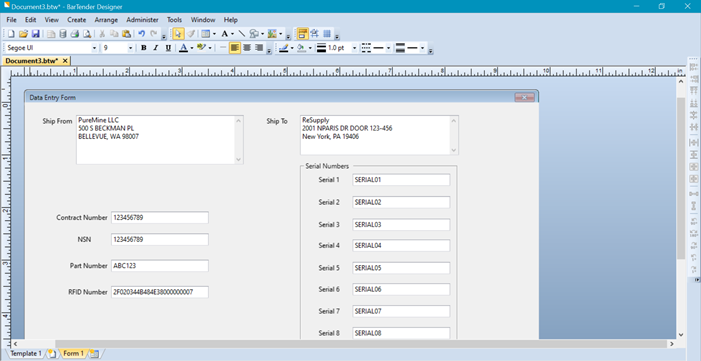Click the form control creation icon

(206, 34)
